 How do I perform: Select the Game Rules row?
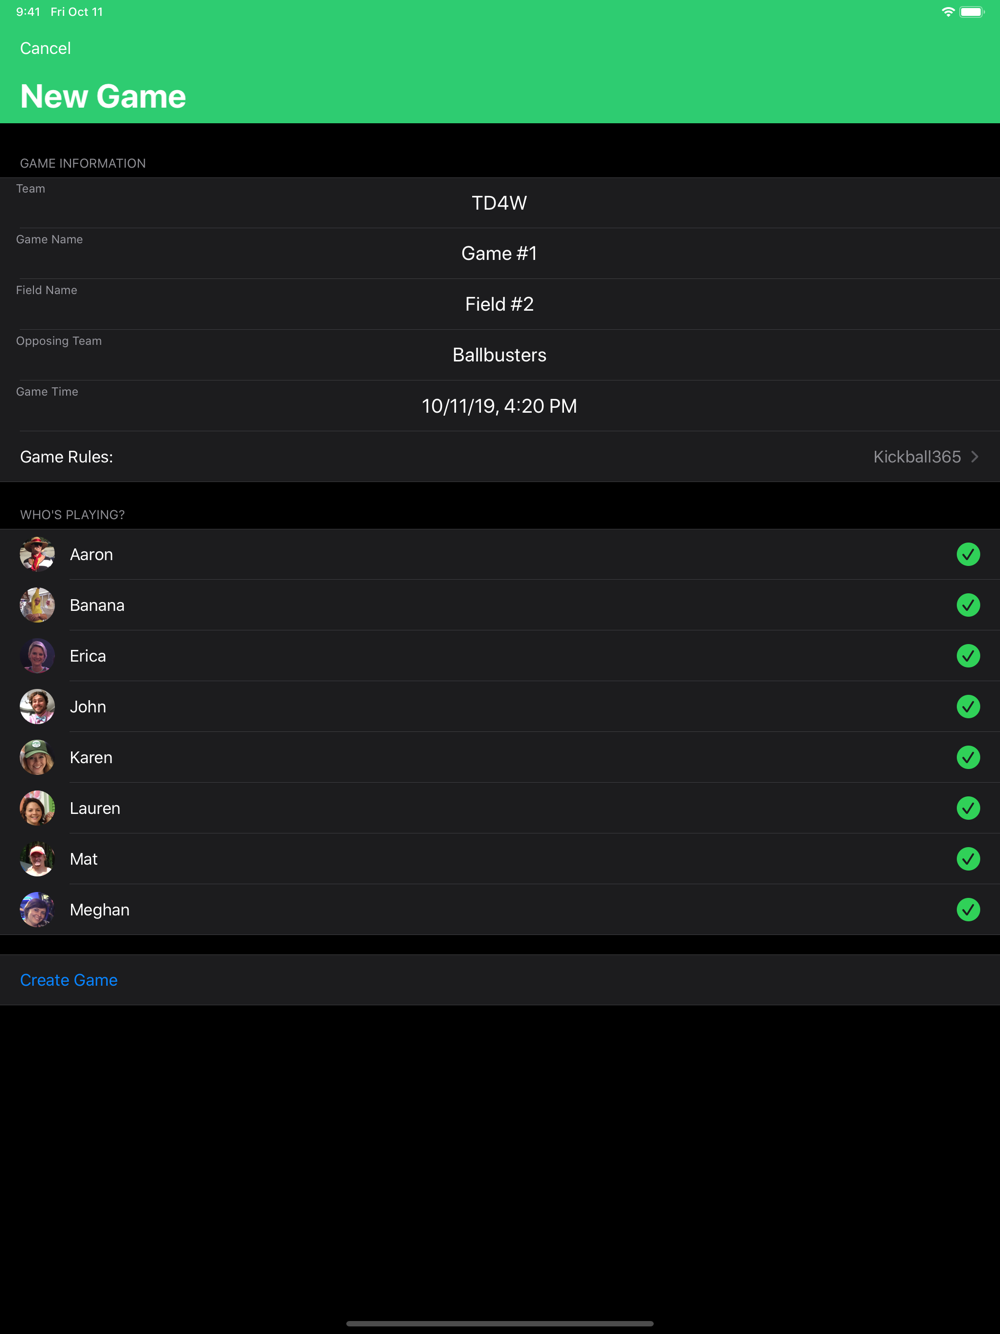pos(500,457)
